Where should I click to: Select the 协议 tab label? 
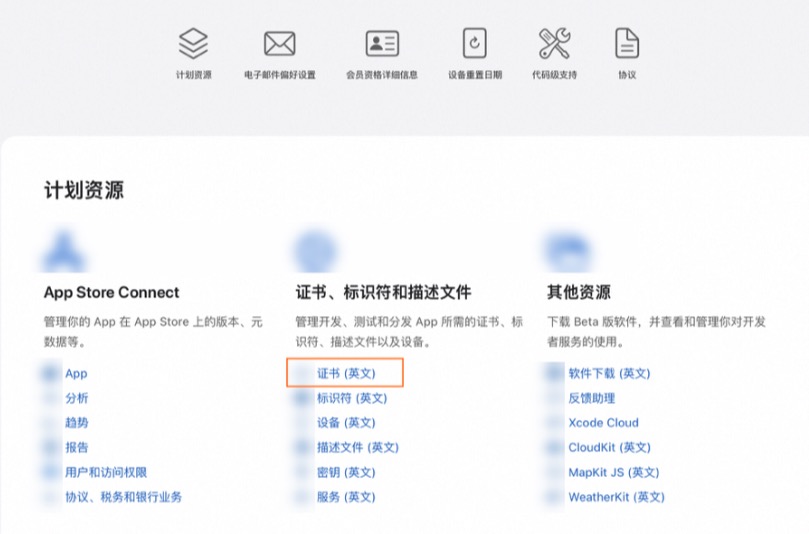pos(627,75)
